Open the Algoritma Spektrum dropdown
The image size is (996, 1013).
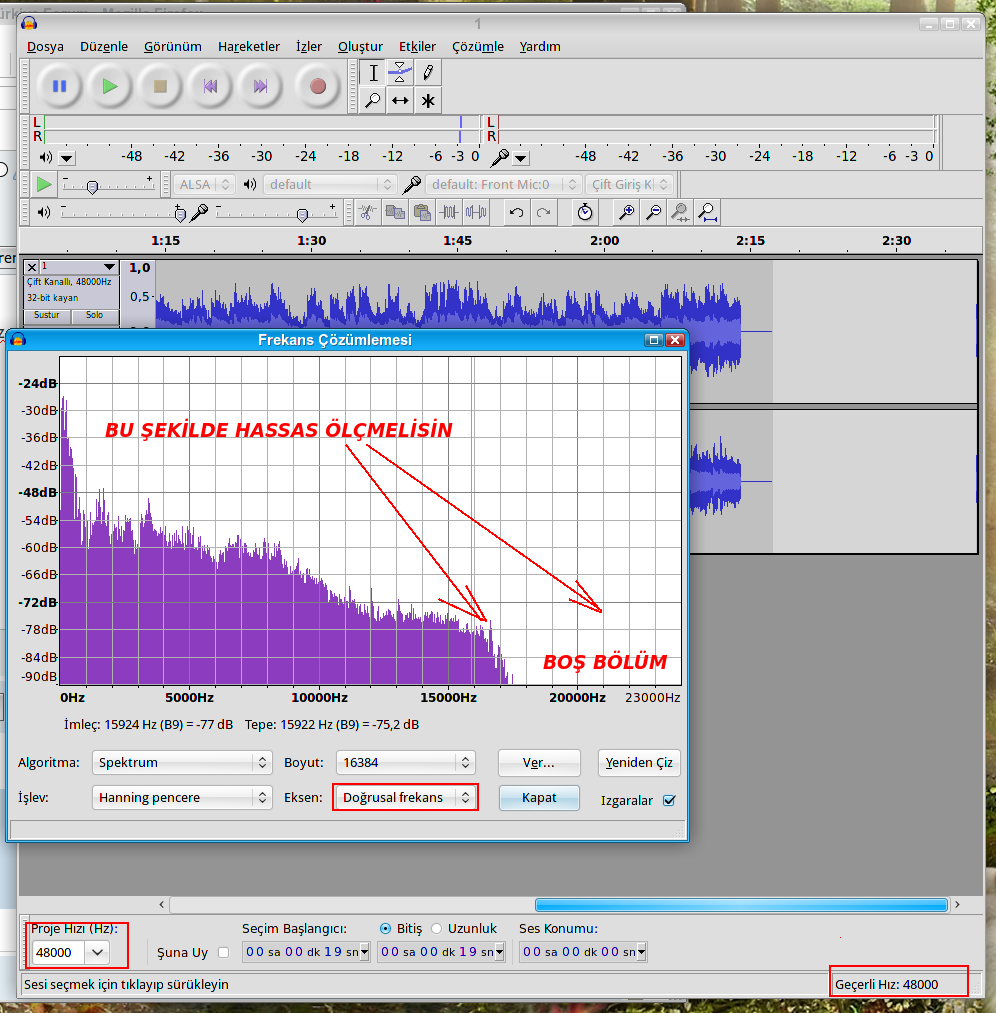181,762
